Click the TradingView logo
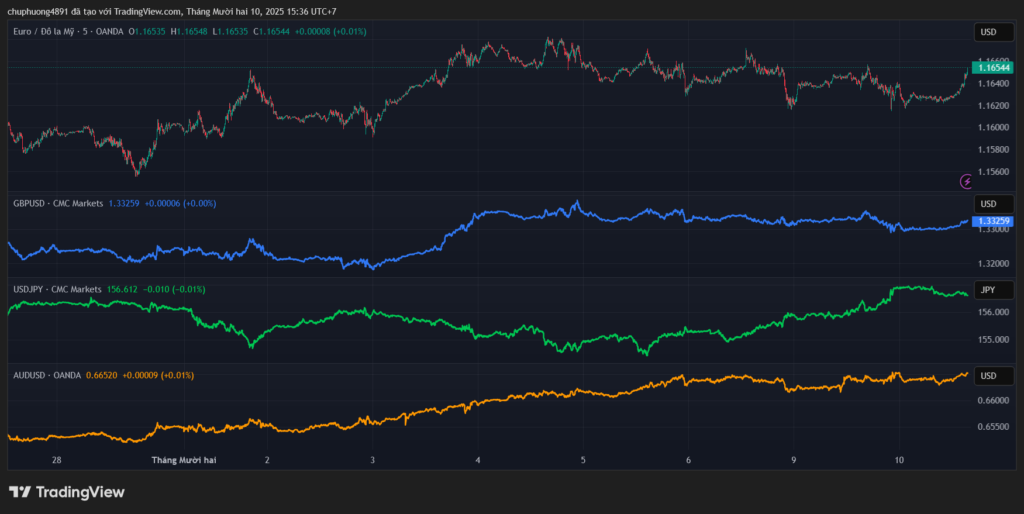The image size is (1024, 514). pos(66,492)
